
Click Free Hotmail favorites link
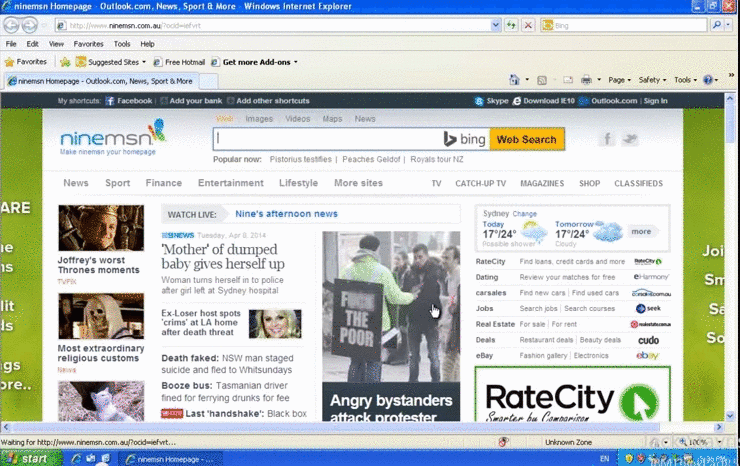point(179,62)
